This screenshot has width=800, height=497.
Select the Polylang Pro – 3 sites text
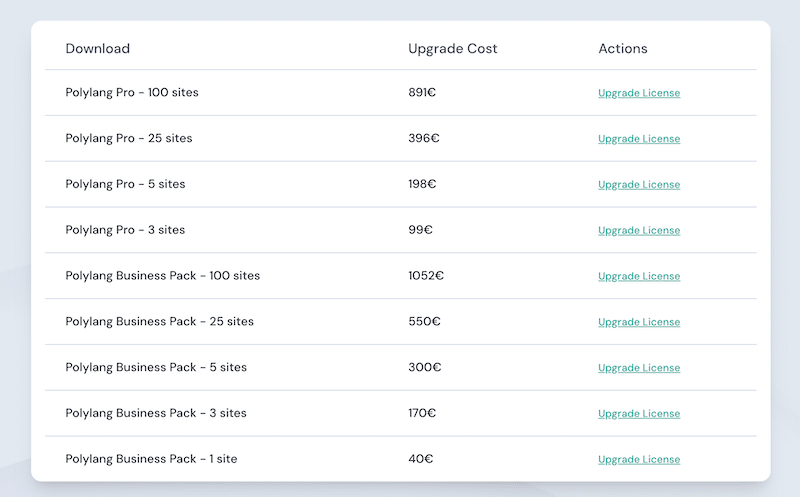[125, 230]
